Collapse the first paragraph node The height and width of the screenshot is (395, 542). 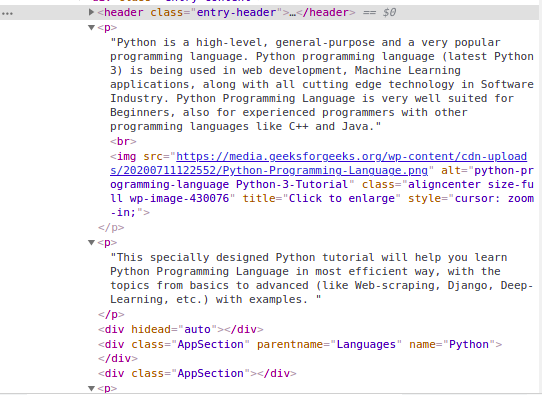[91, 27]
